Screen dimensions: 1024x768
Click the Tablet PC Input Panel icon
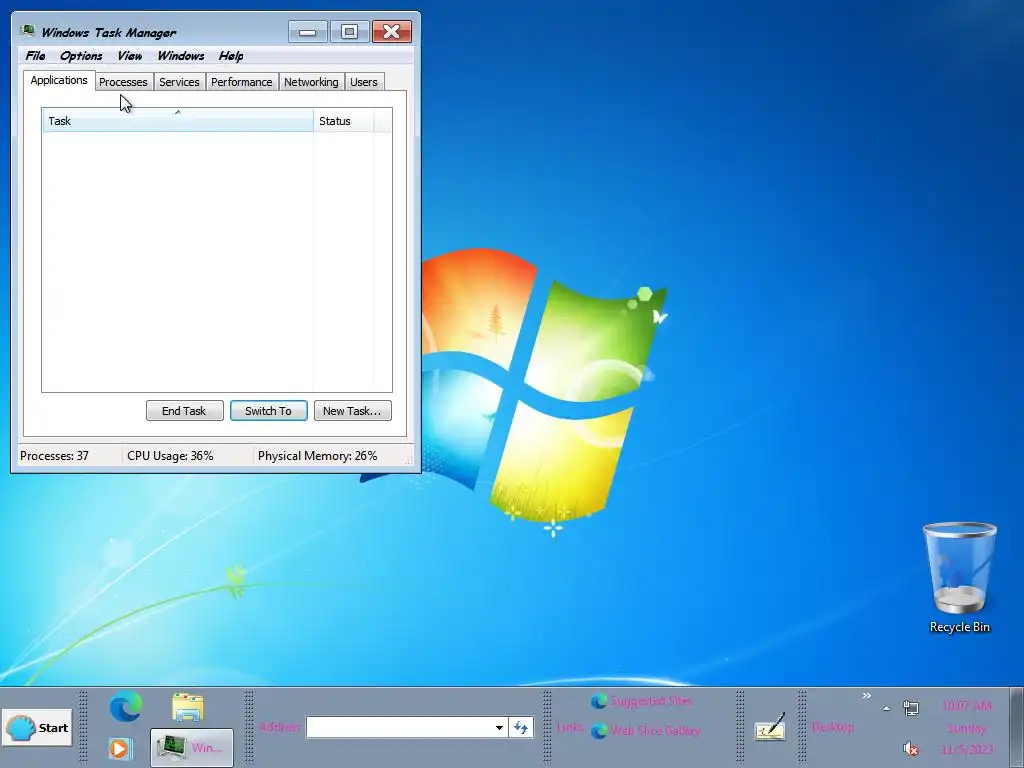pyautogui.click(x=770, y=727)
